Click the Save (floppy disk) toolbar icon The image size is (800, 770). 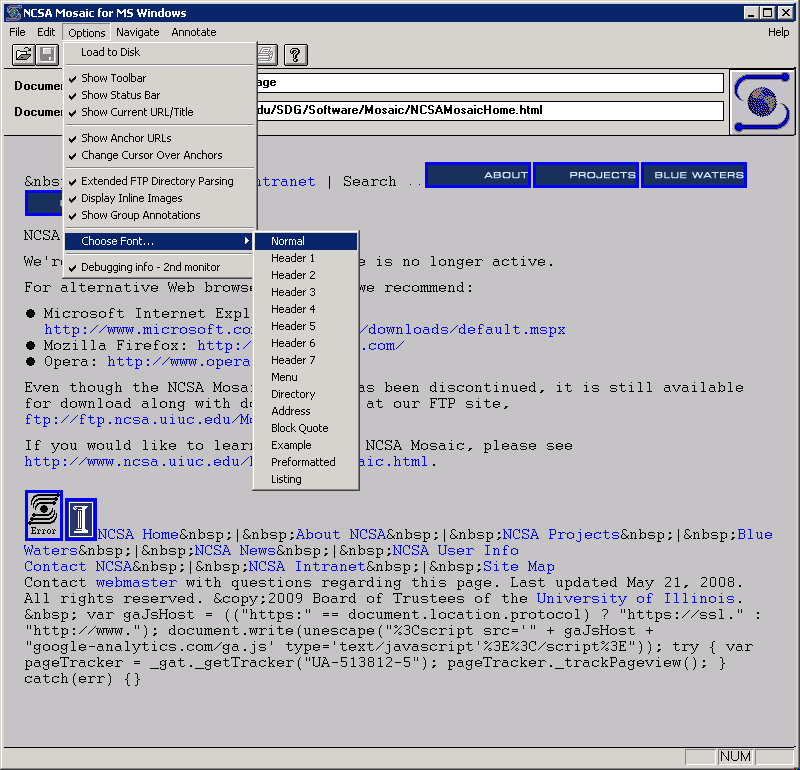click(47, 55)
